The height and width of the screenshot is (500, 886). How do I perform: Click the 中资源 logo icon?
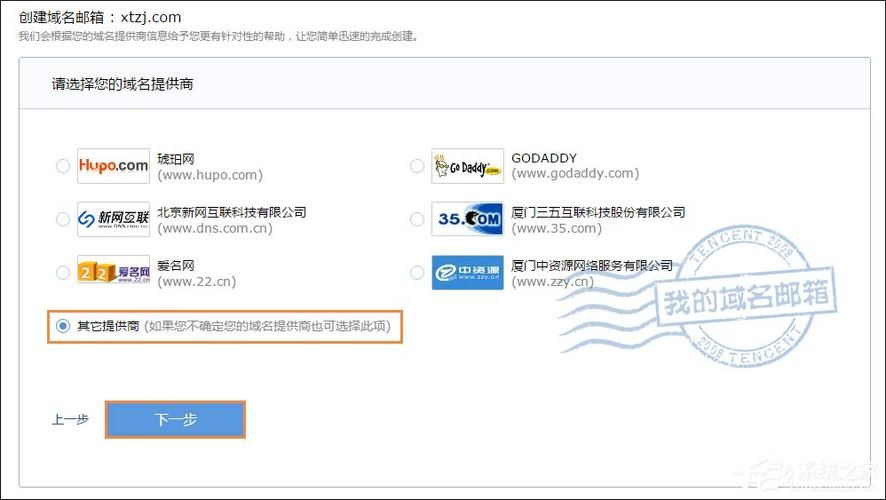[467, 272]
